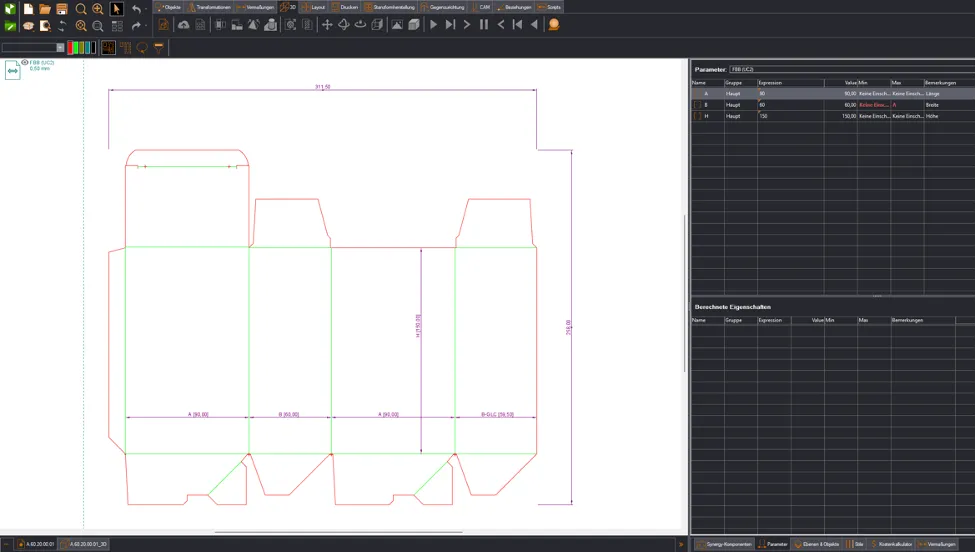Select parameter row H (Höhe)
The height and width of the screenshot is (552, 977).
click(832, 116)
